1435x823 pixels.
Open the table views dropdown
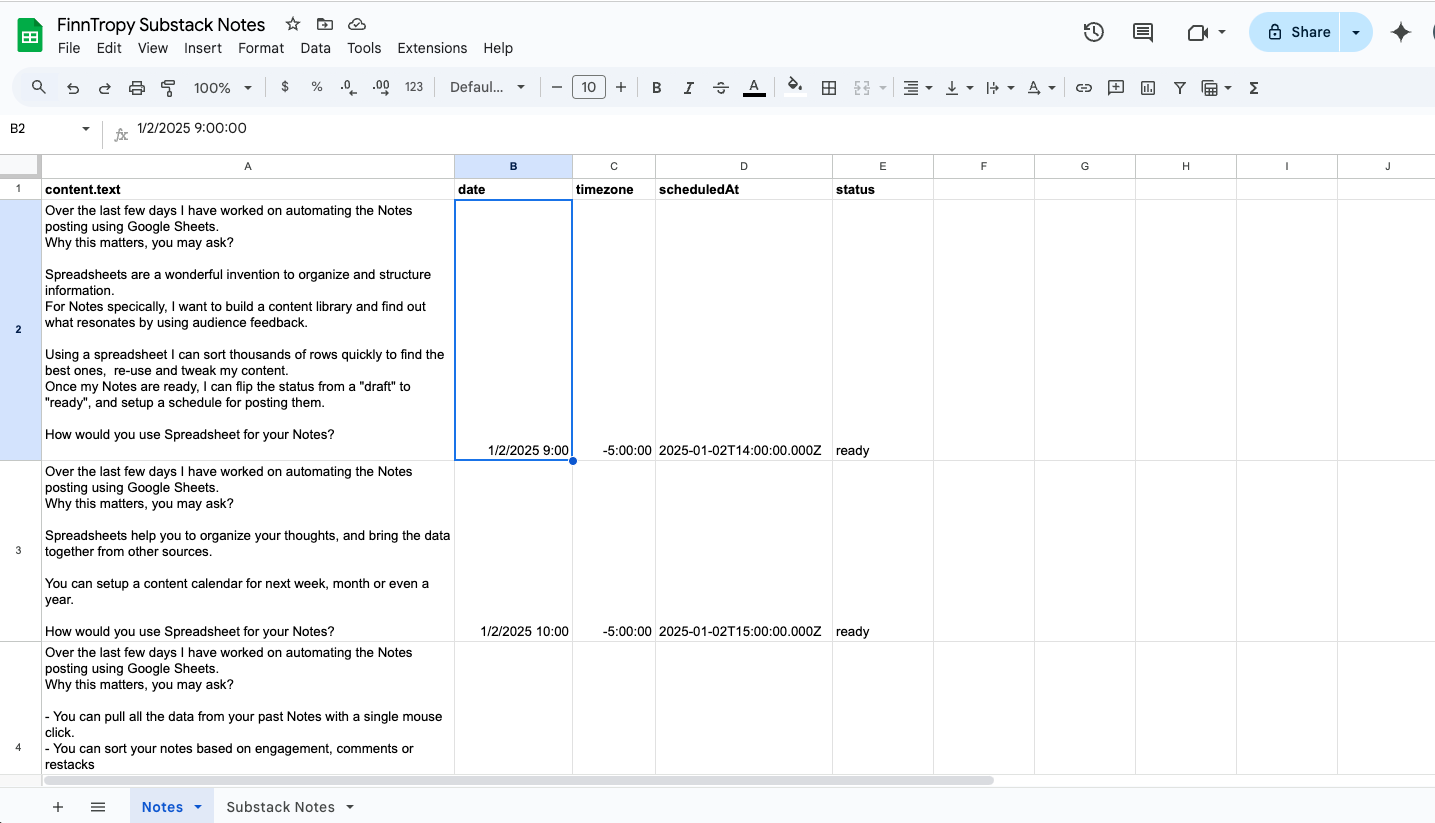pyautogui.click(x=1216, y=88)
